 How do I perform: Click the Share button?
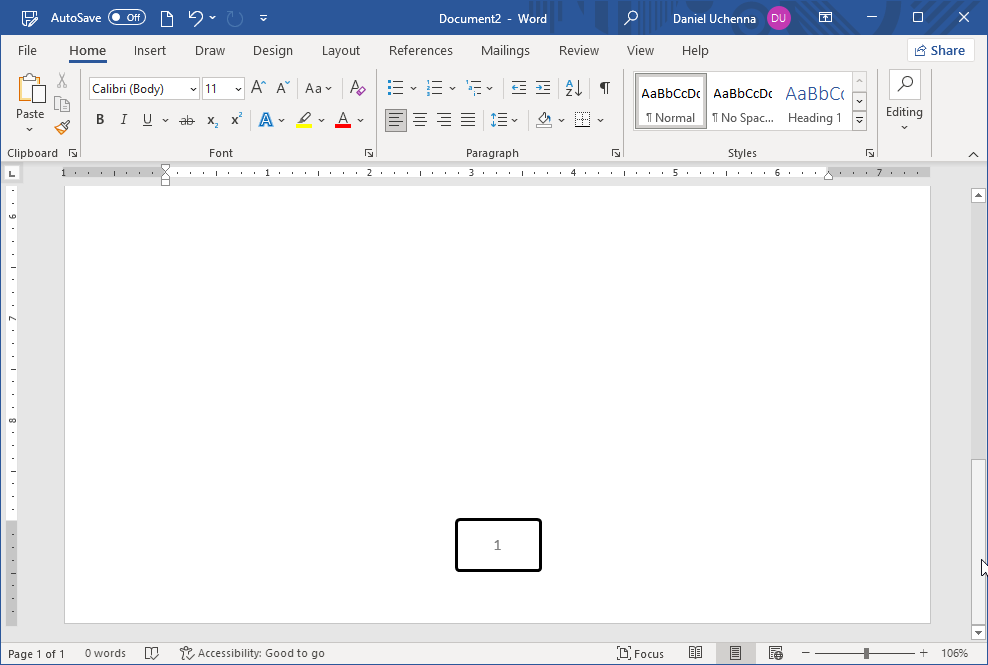[940, 50]
